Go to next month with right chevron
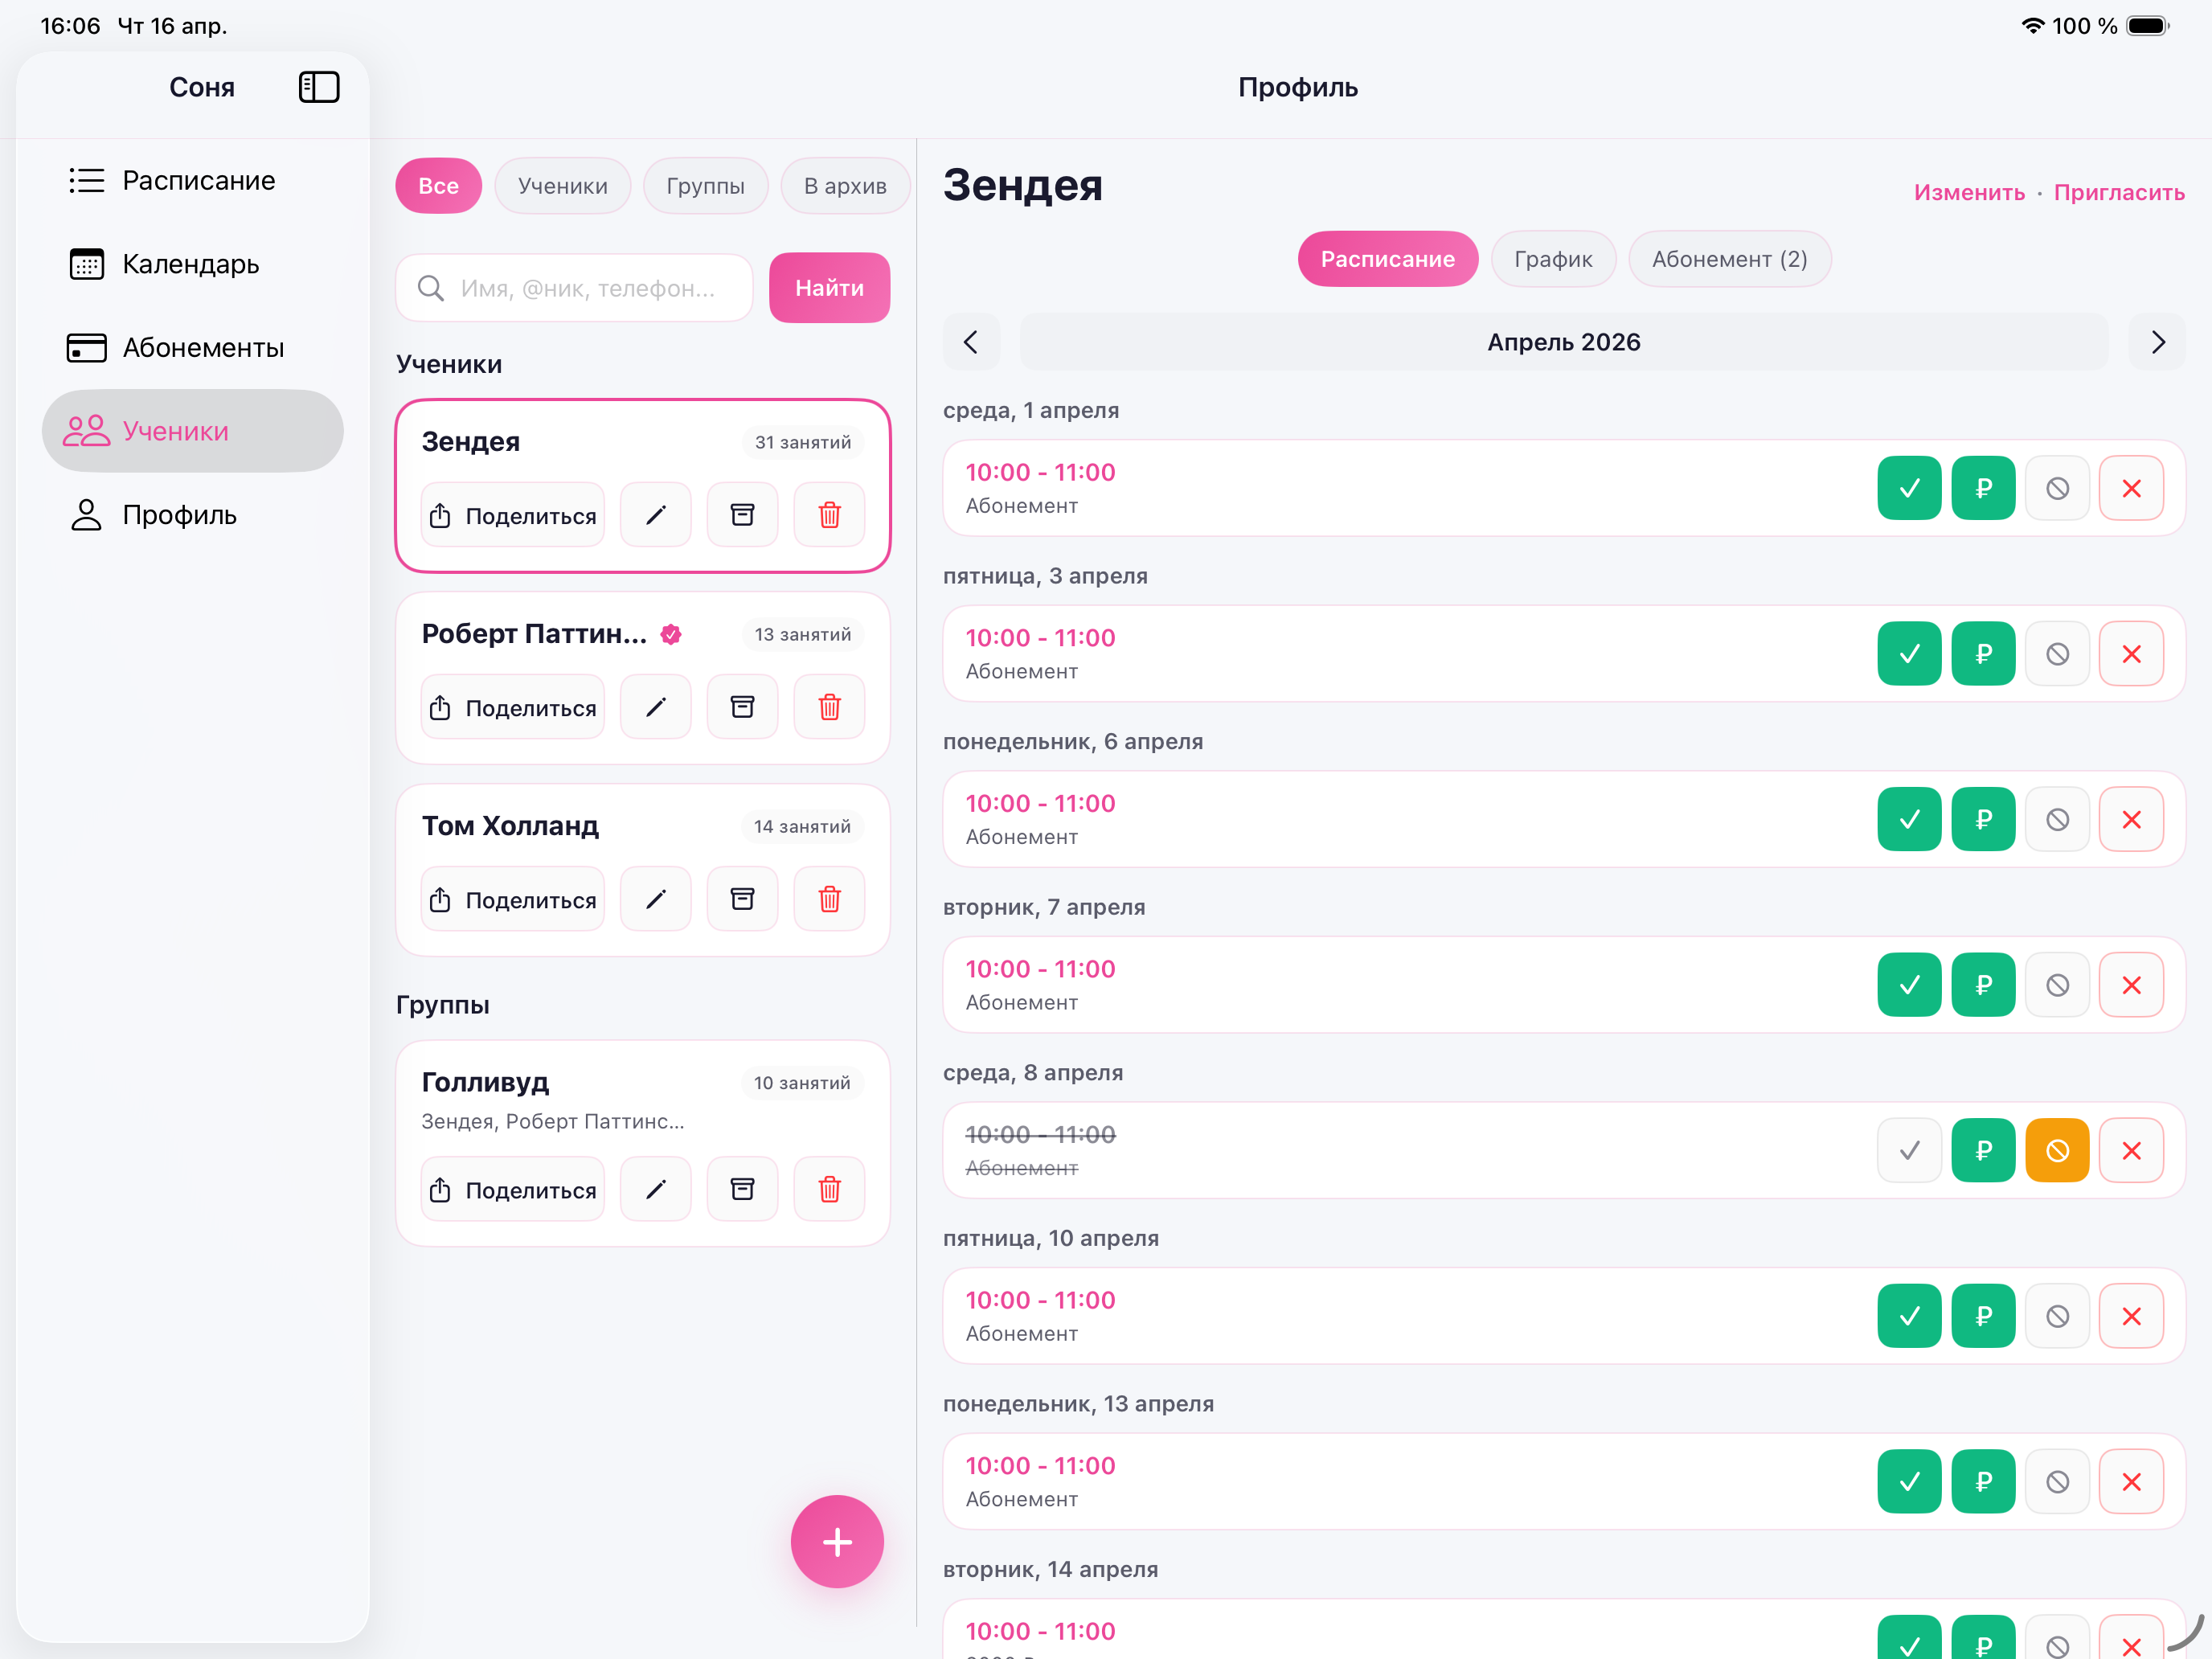 [2157, 342]
